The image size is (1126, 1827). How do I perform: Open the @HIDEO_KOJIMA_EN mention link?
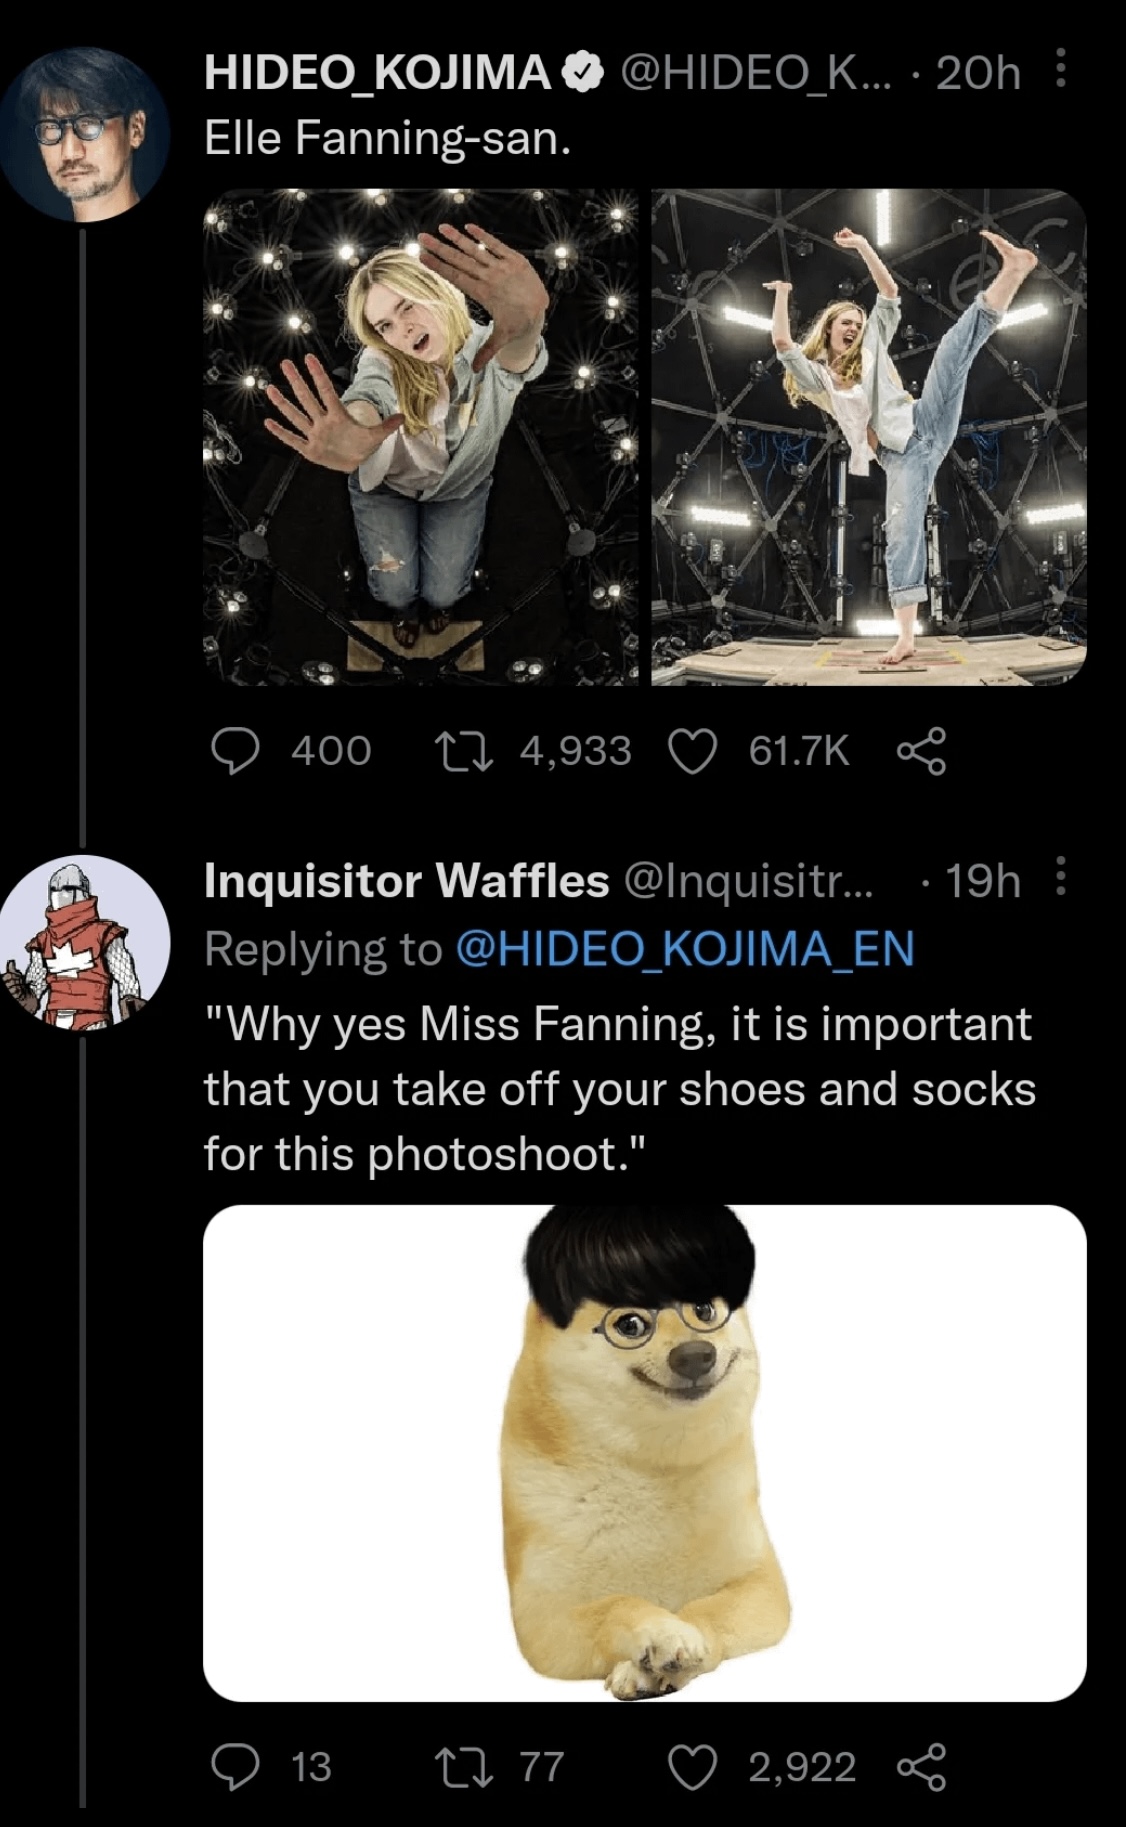coord(684,948)
